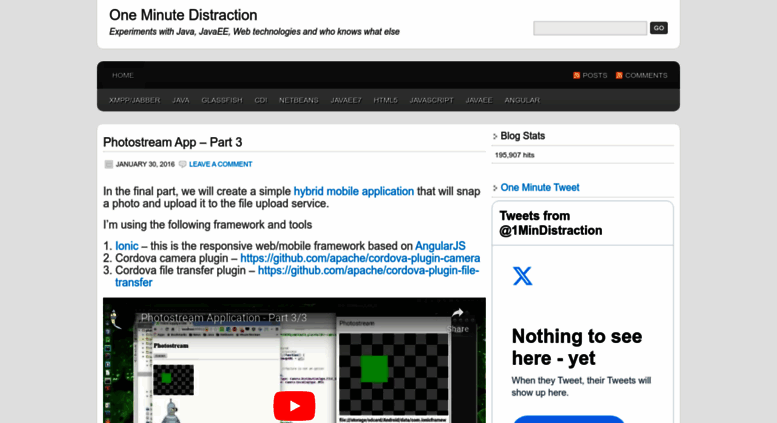
Task: Click the Posts RSS feed icon
Action: point(576,75)
